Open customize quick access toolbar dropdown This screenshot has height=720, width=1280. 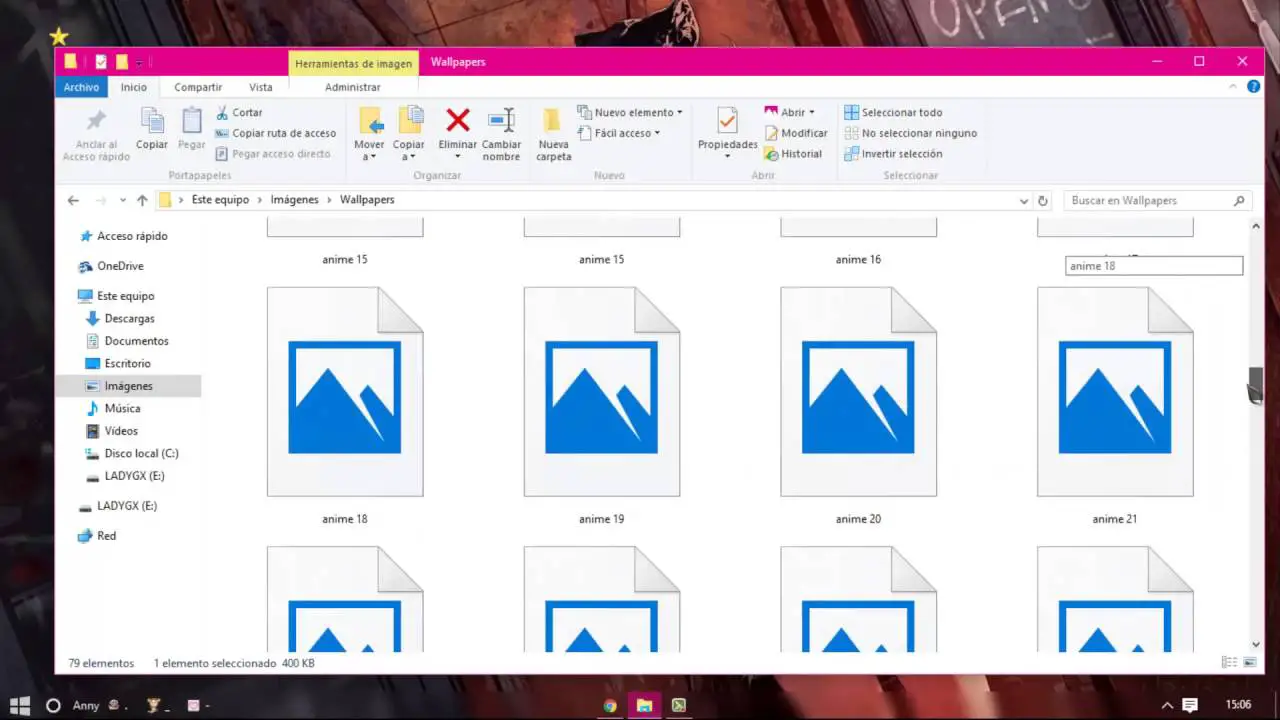[139, 63]
